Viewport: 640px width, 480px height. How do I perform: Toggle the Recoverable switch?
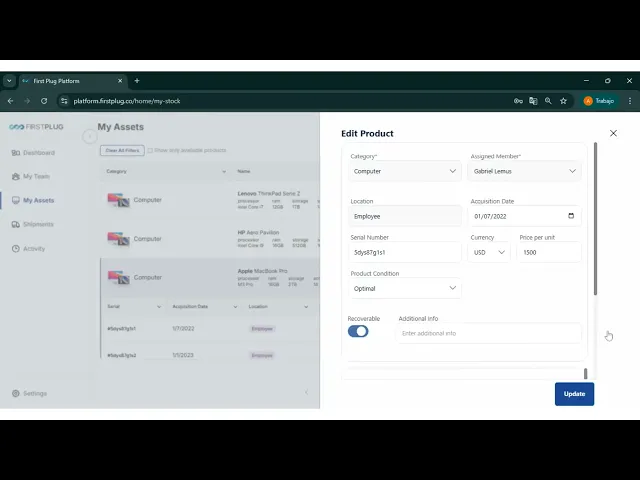click(x=358, y=331)
